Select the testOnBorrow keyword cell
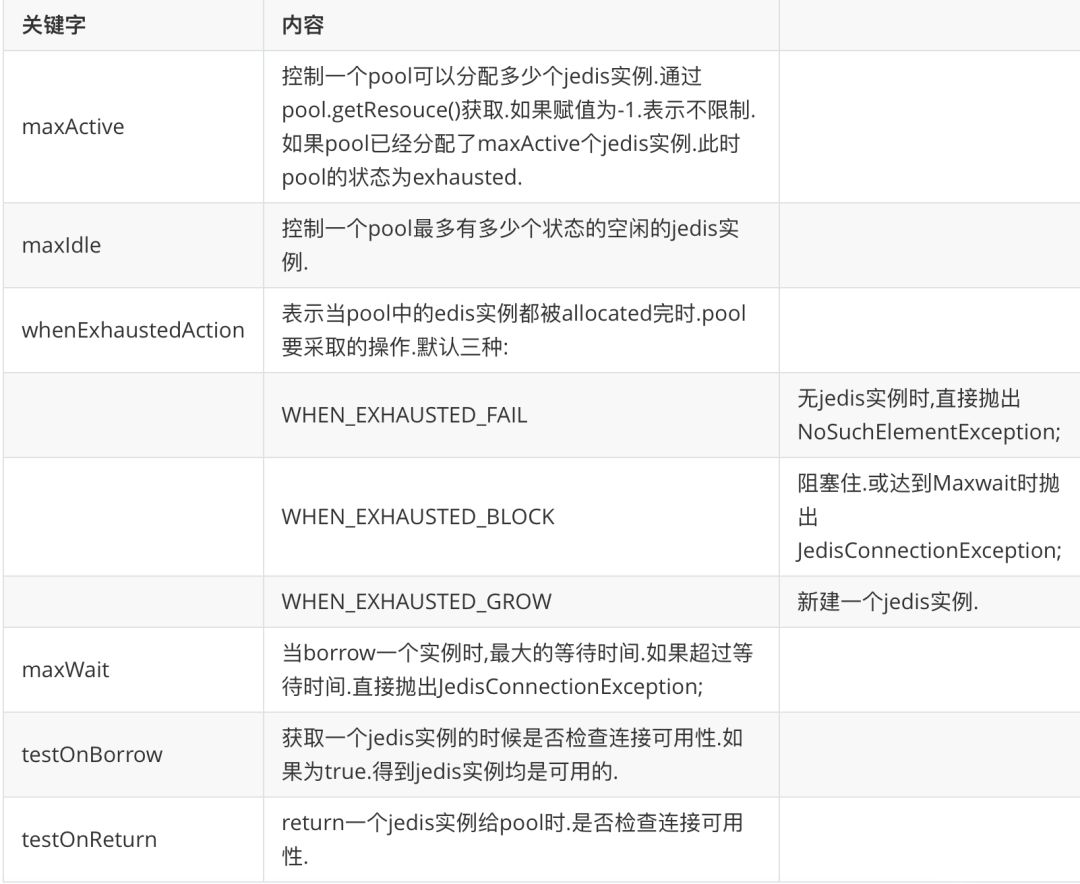Image resolution: width=1080 pixels, height=884 pixels. (x=133, y=754)
